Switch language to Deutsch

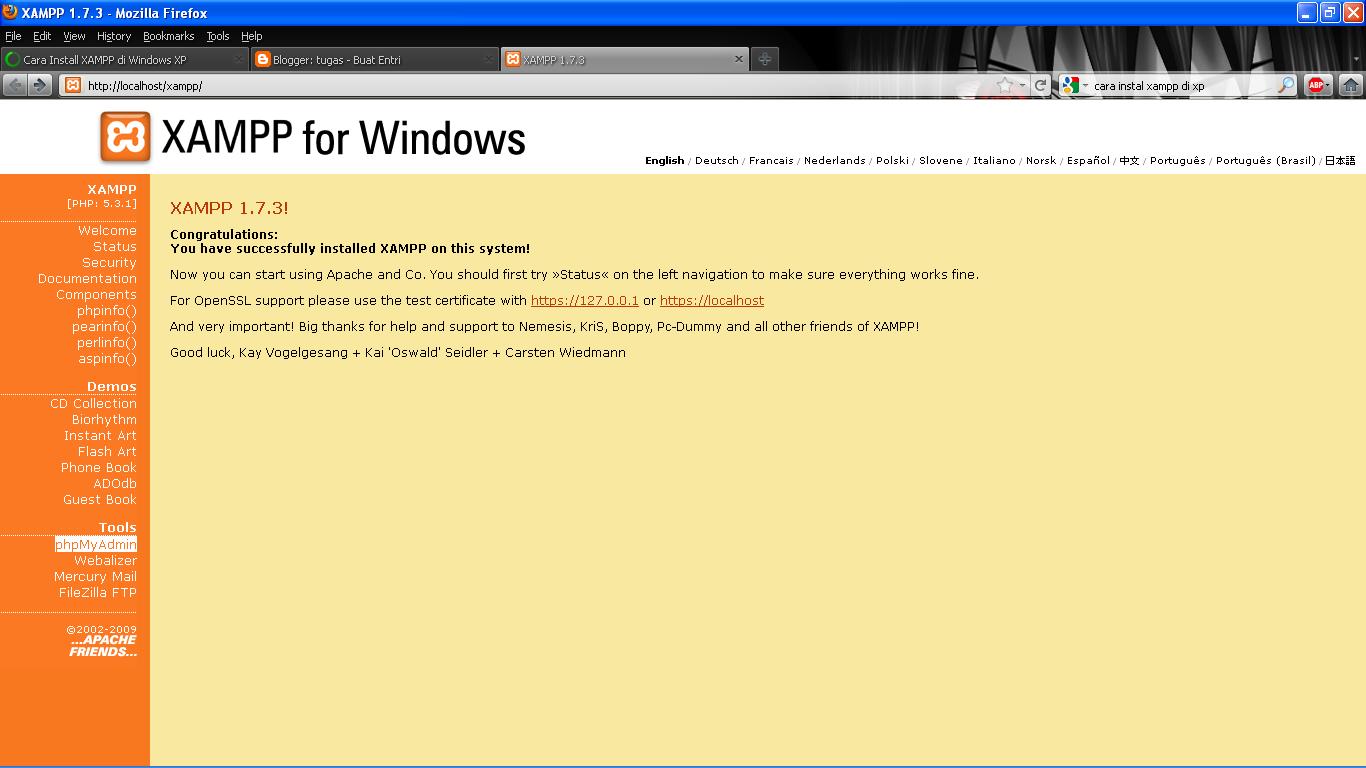pyautogui.click(x=716, y=160)
